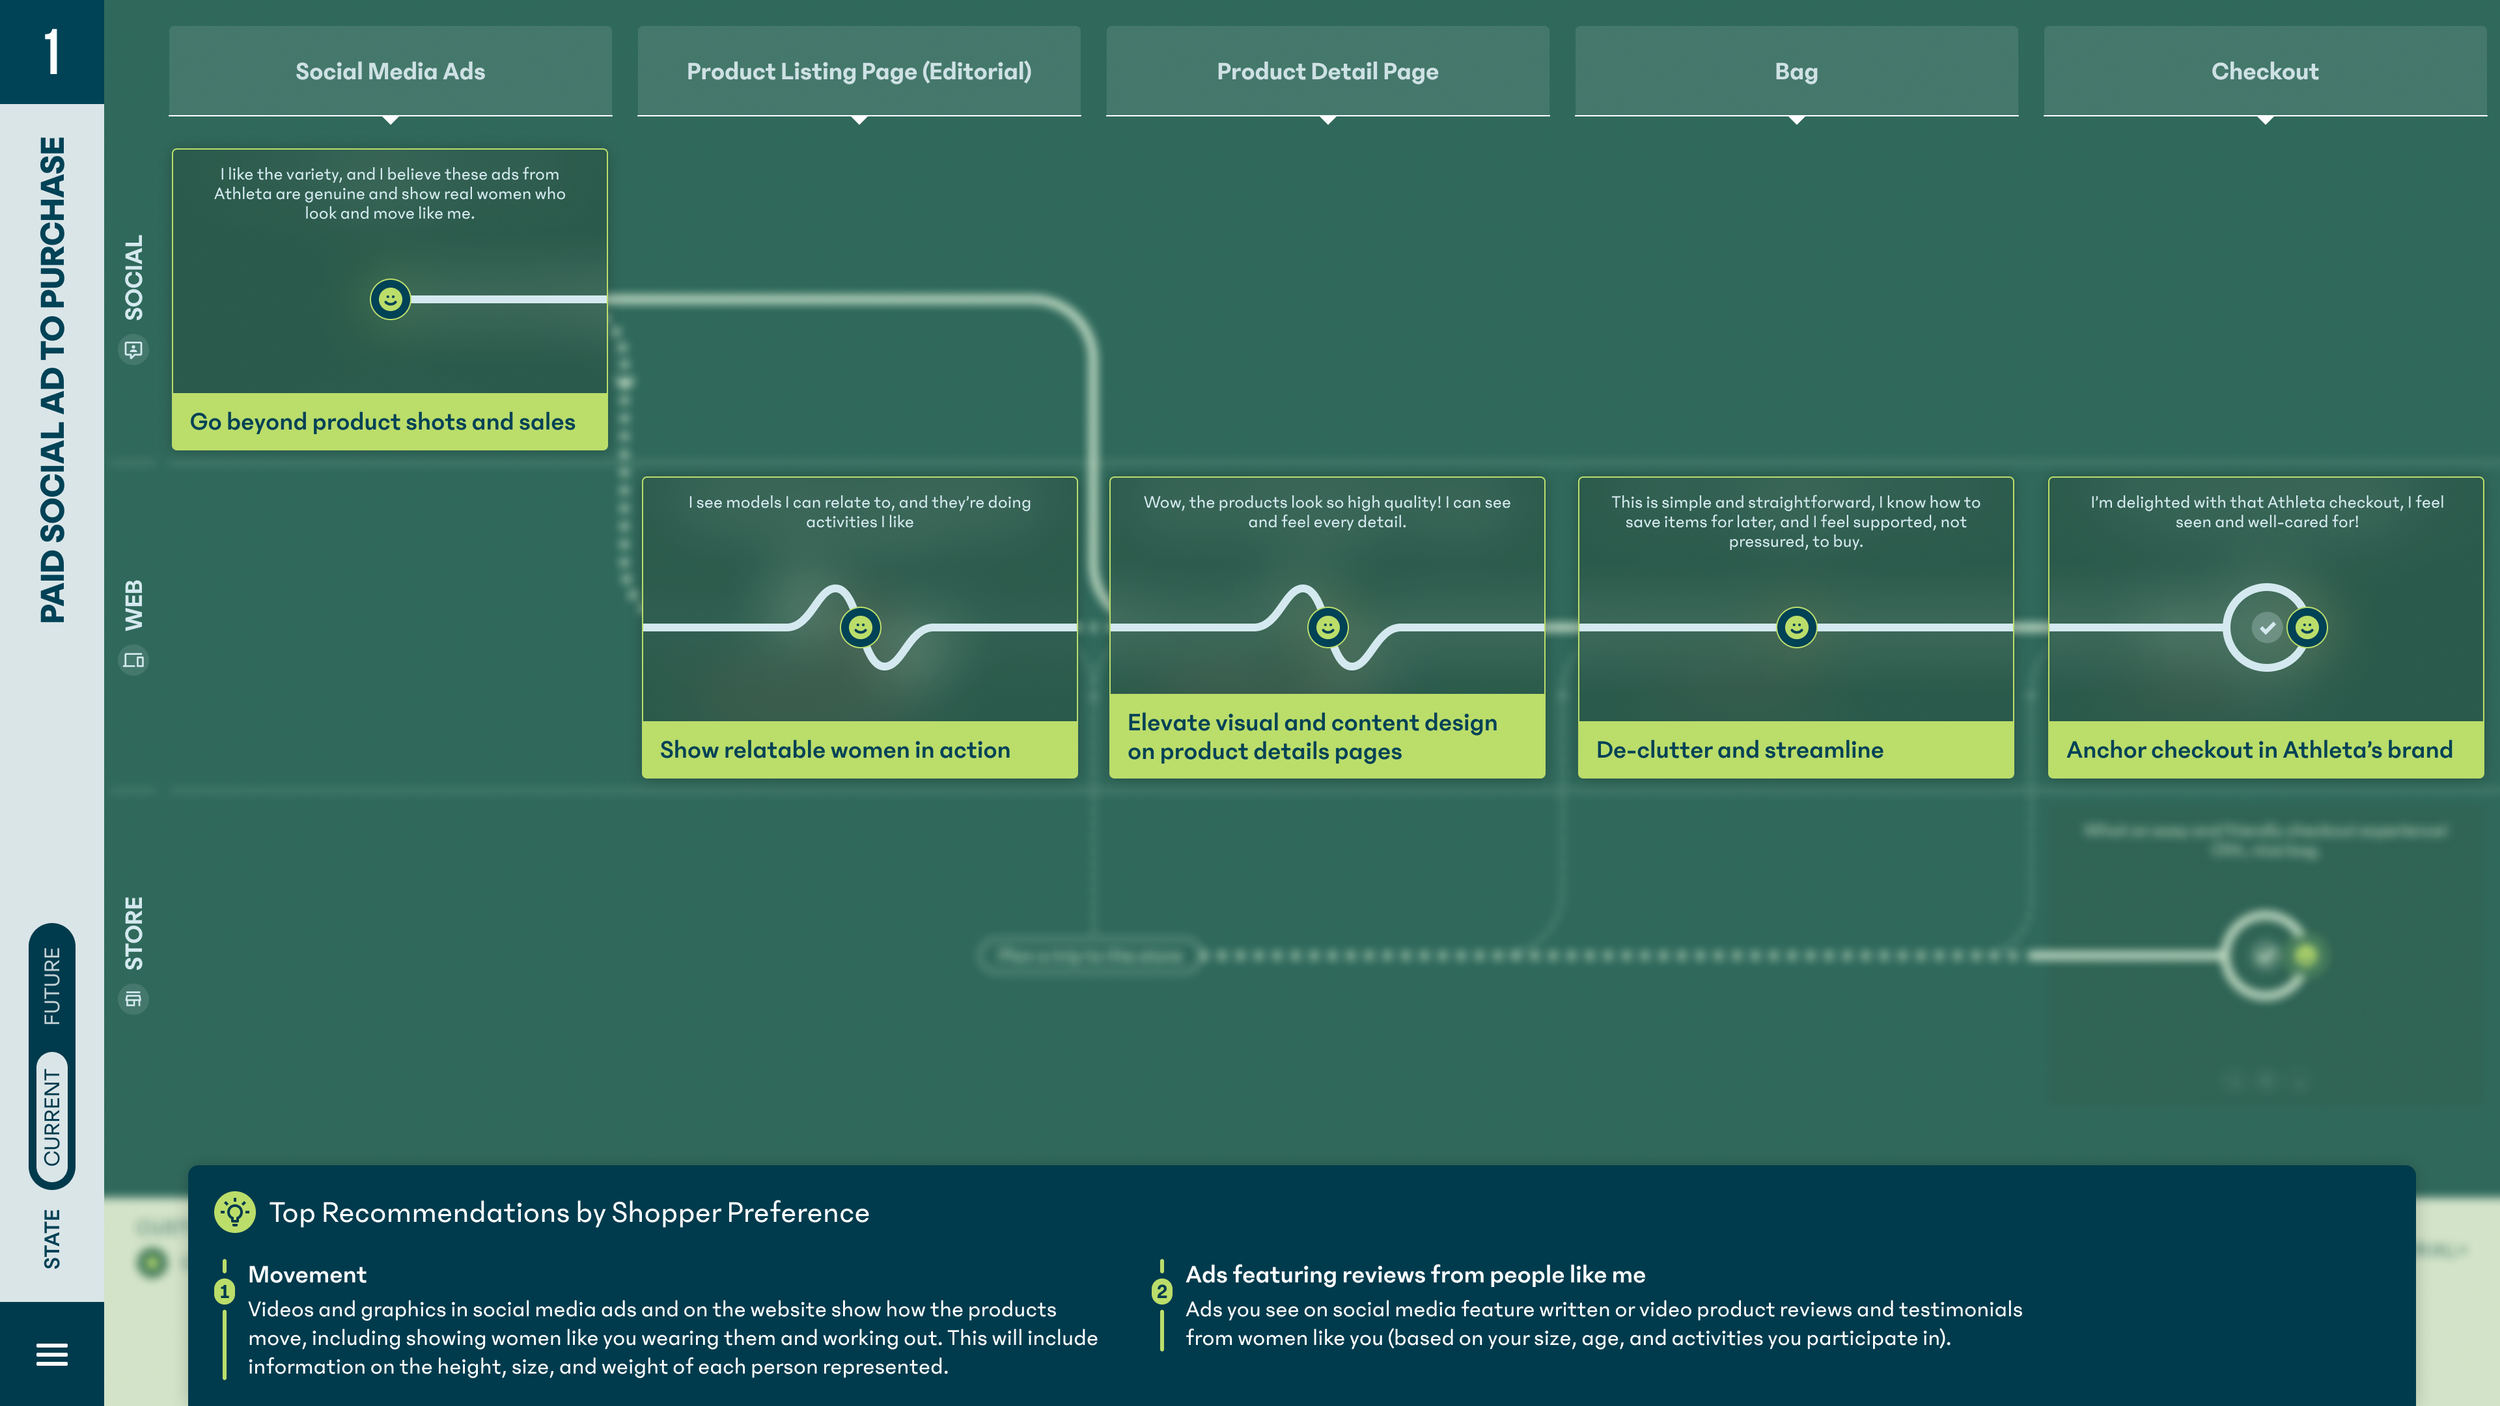Viewport: 2500px width, 1406px height.
Task: Click the smiley in Anchor checkout card
Action: click(x=2307, y=627)
